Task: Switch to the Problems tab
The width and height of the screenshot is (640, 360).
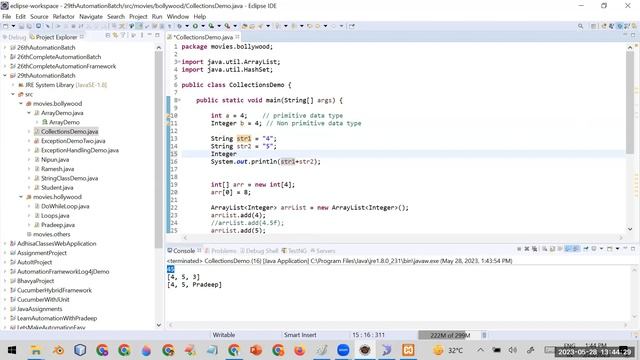Action: 221,251
